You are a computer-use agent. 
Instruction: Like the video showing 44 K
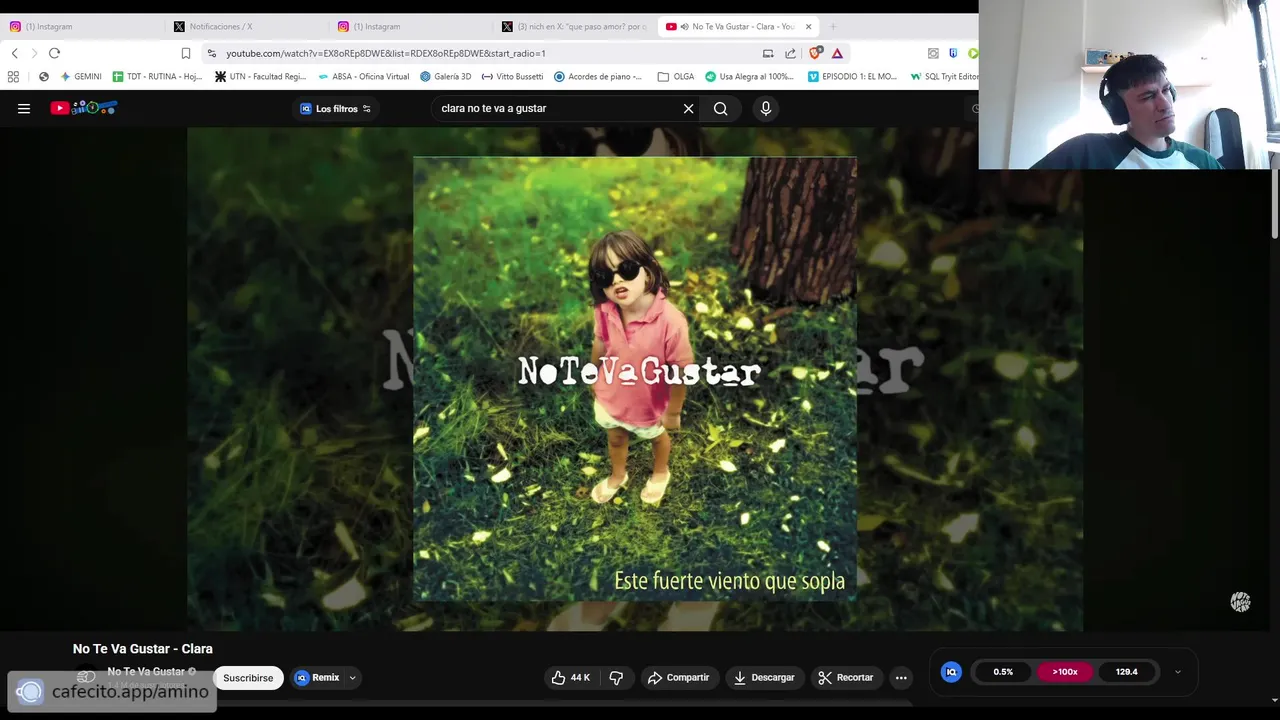point(570,678)
